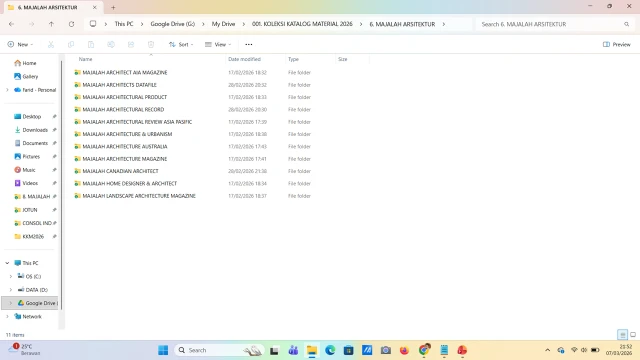This screenshot has width=640, height=360.
Task: Open the View options dropdown
Action: click(x=218, y=44)
